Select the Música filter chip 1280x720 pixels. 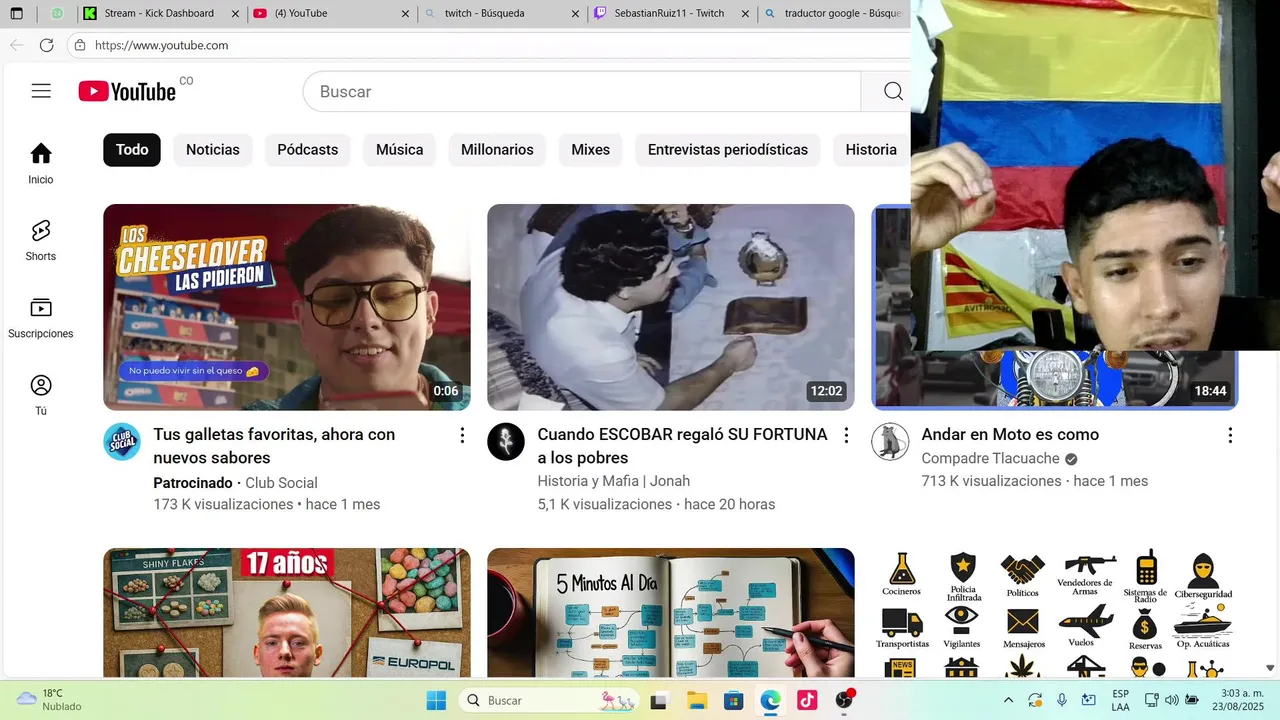coord(400,150)
